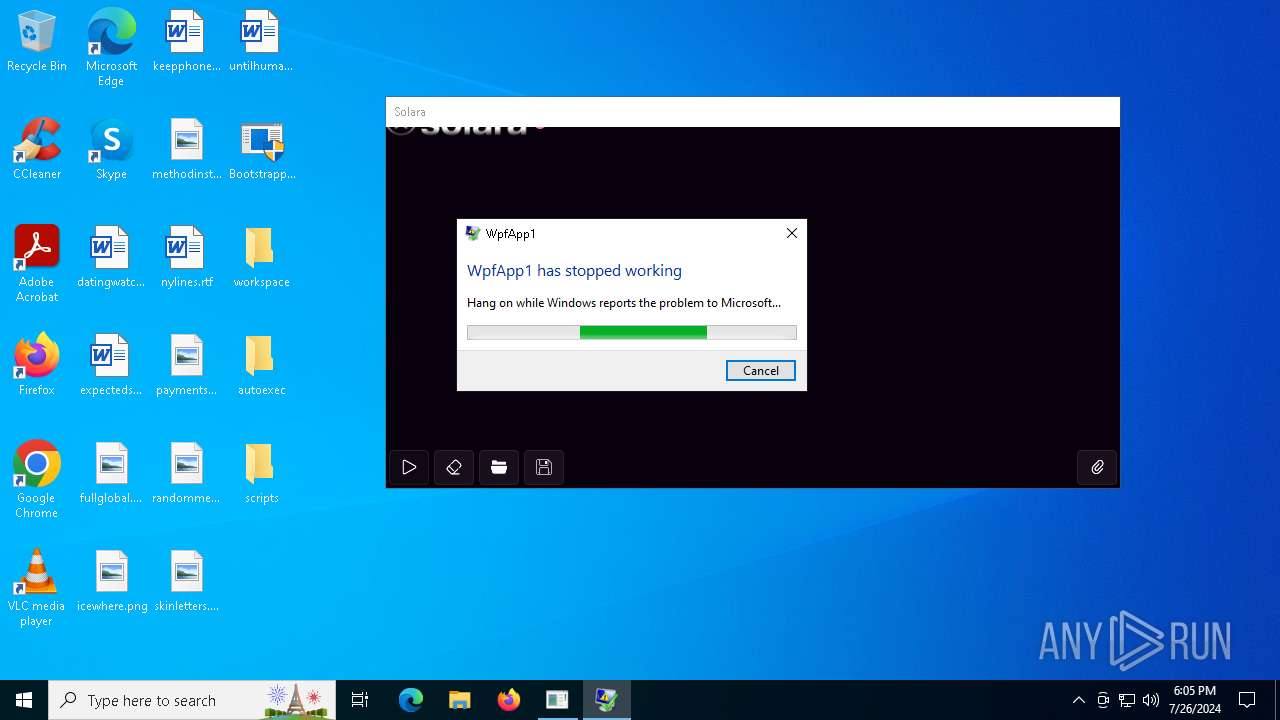Click the WpfApp1 icon in dialog title
1280x720 pixels.
[x=473, y=233]
